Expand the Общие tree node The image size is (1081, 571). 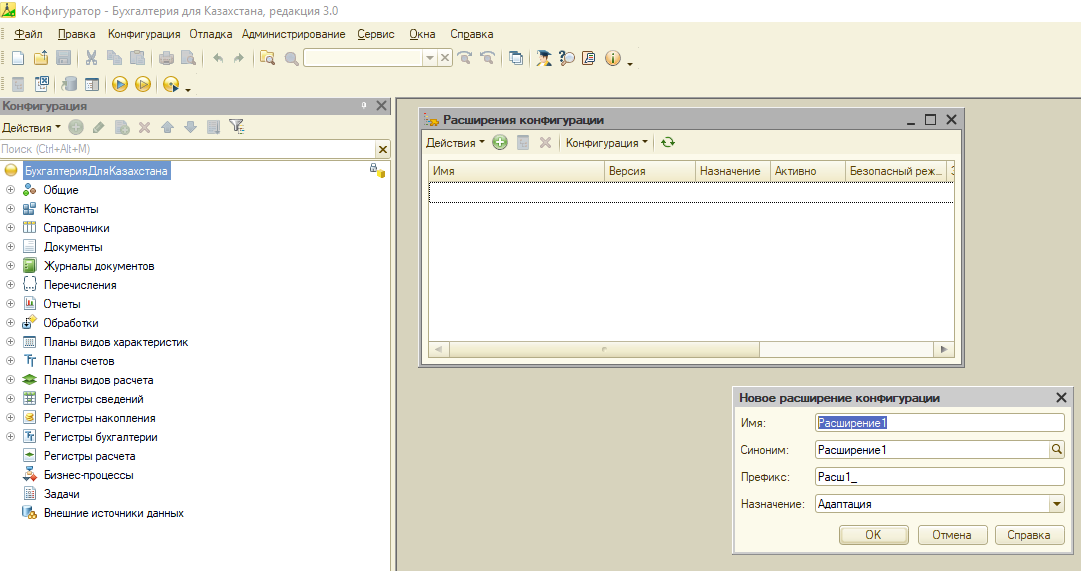[10, 190]
